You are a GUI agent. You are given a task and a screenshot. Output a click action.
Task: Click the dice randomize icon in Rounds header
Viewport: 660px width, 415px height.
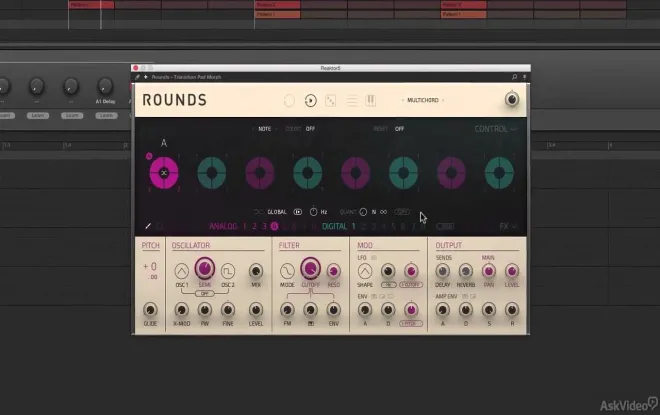(x=331, y=101)
